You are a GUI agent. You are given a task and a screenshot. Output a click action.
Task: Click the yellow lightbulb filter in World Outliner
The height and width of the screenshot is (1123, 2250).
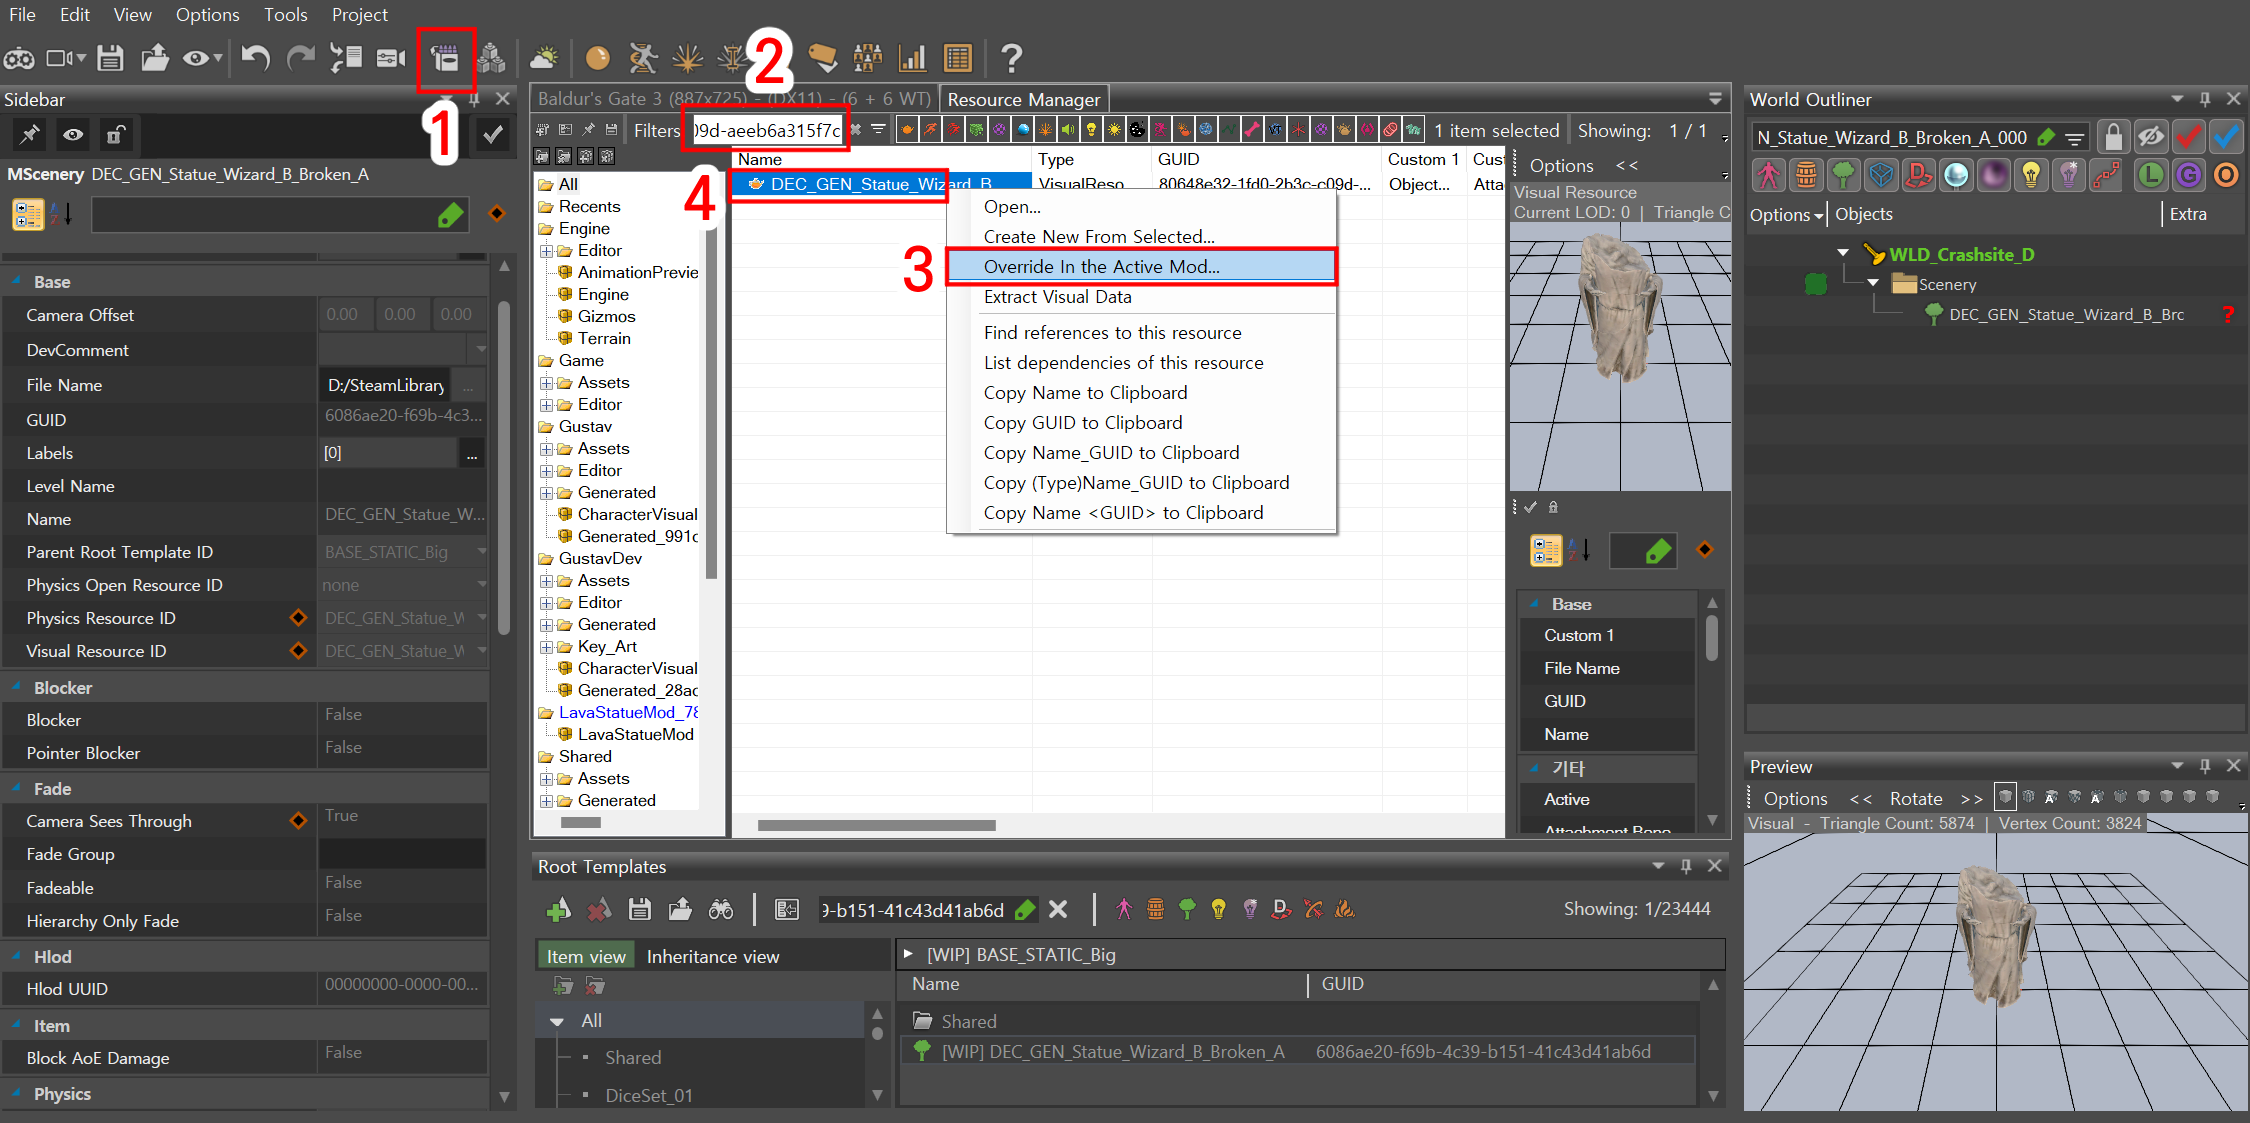click(x=2031, y=176)
